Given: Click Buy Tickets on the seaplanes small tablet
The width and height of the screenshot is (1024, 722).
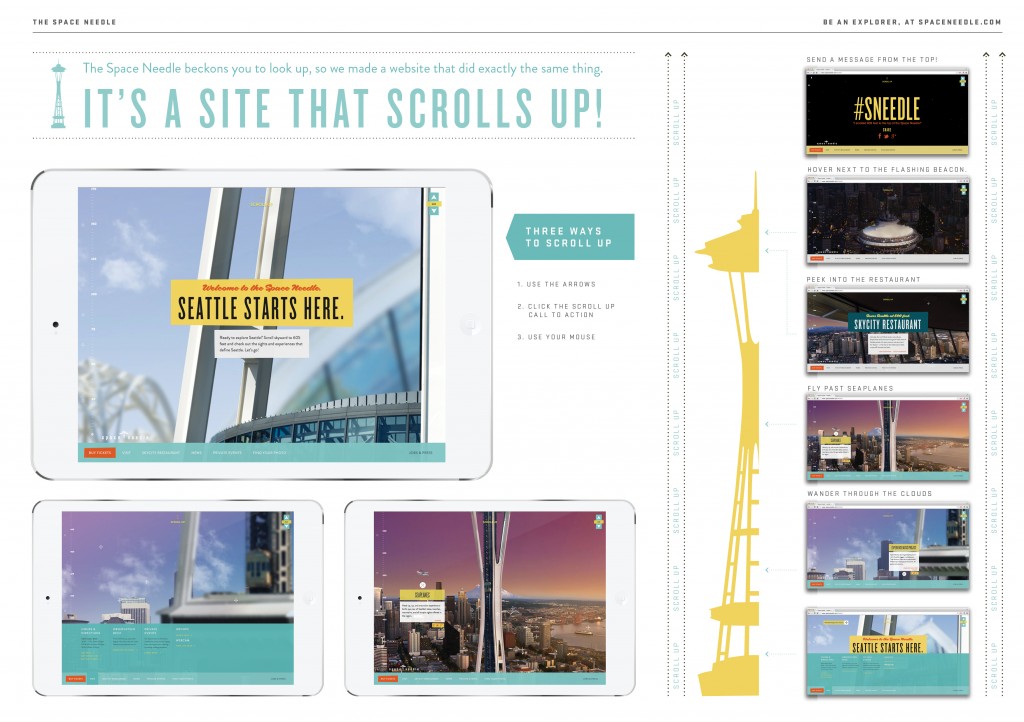Looking at the screenshot, I should [x=388, y=679].
